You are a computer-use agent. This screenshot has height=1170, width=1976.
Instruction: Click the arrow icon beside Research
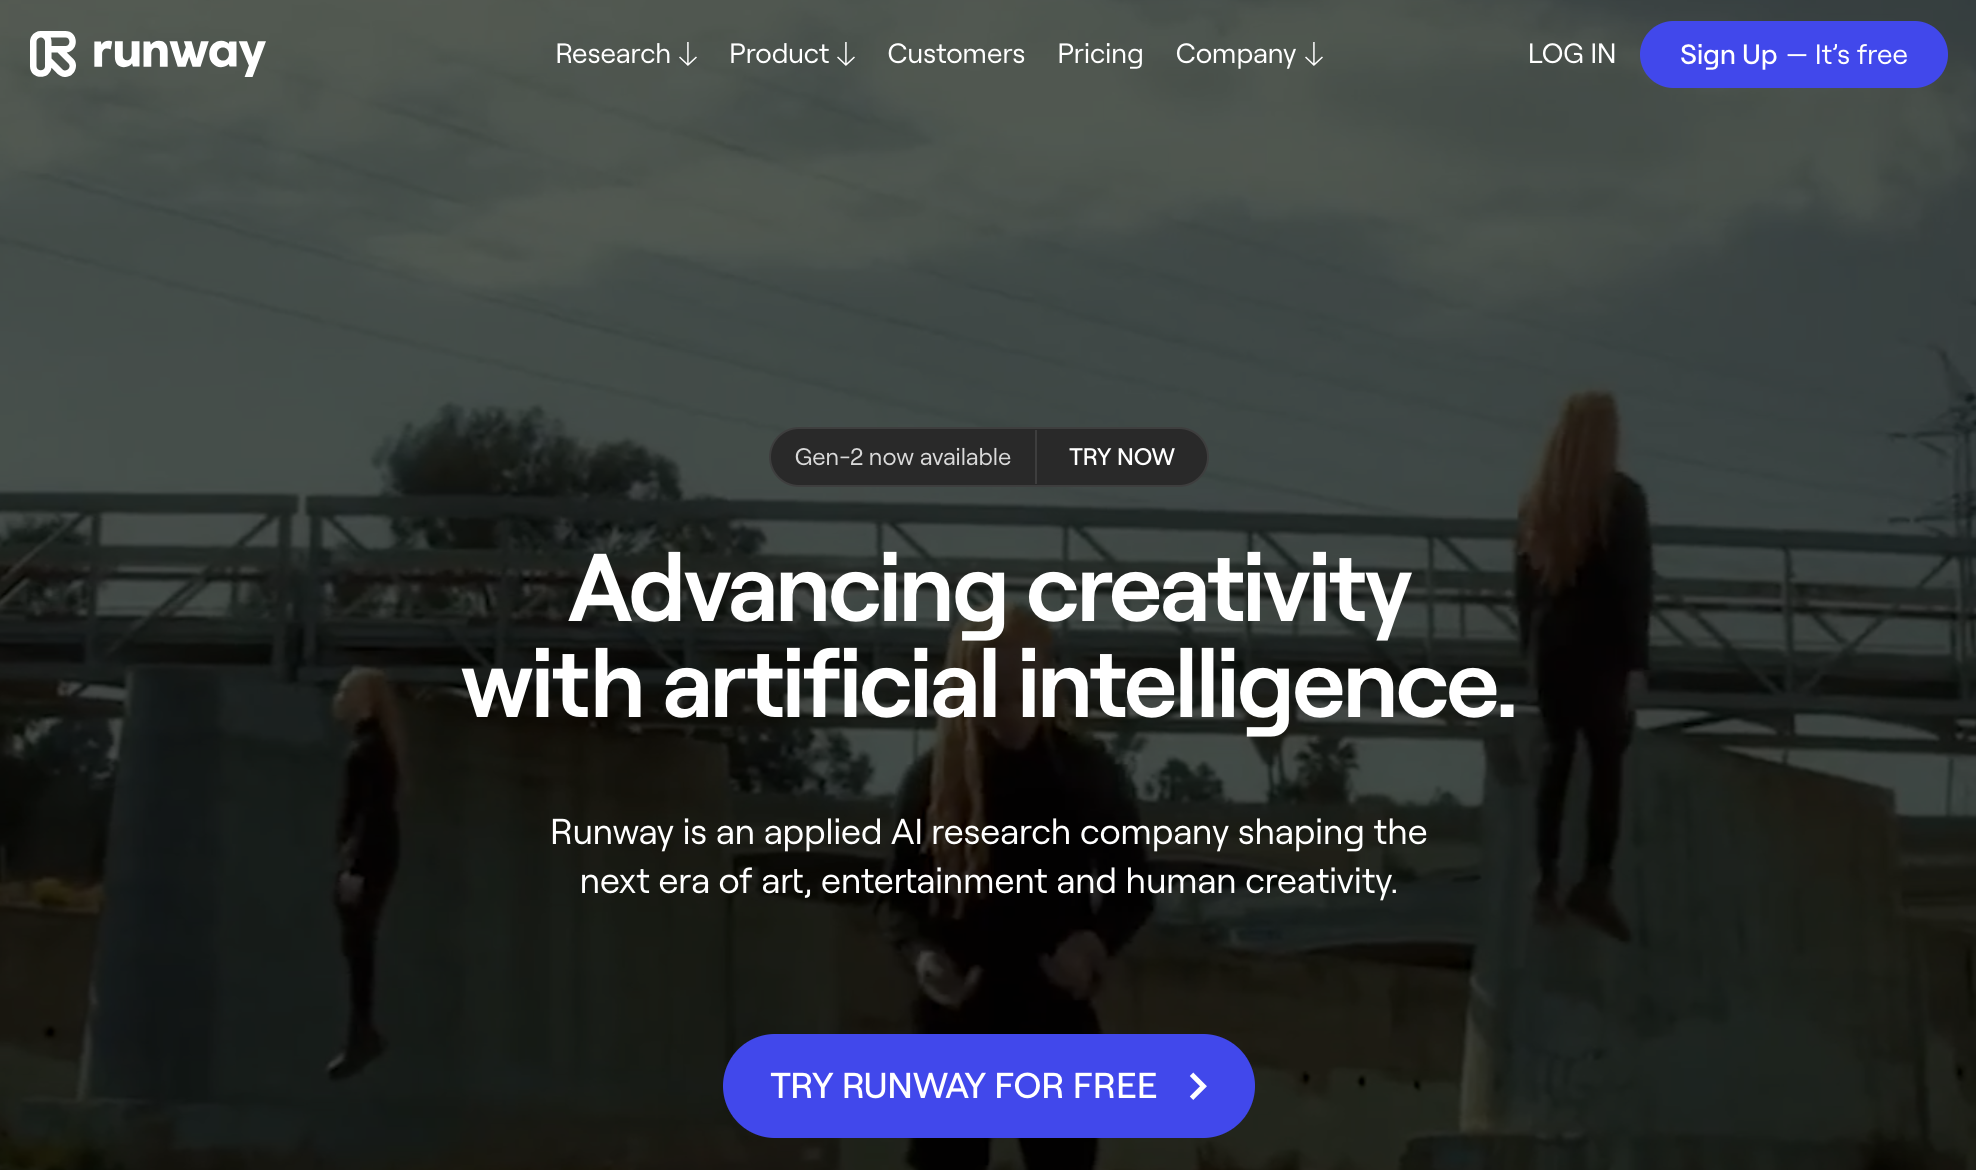(x=688, y=55)
